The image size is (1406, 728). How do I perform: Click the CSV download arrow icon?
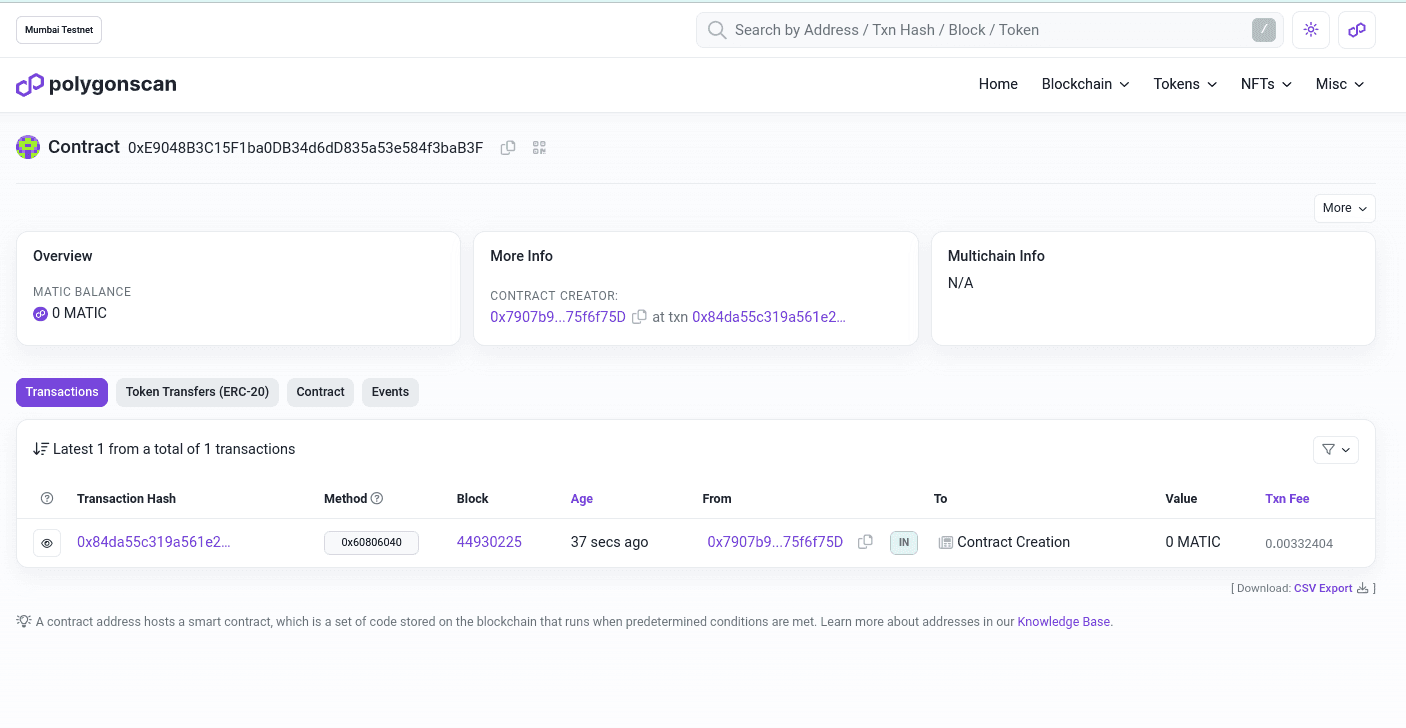[1362, 588]
